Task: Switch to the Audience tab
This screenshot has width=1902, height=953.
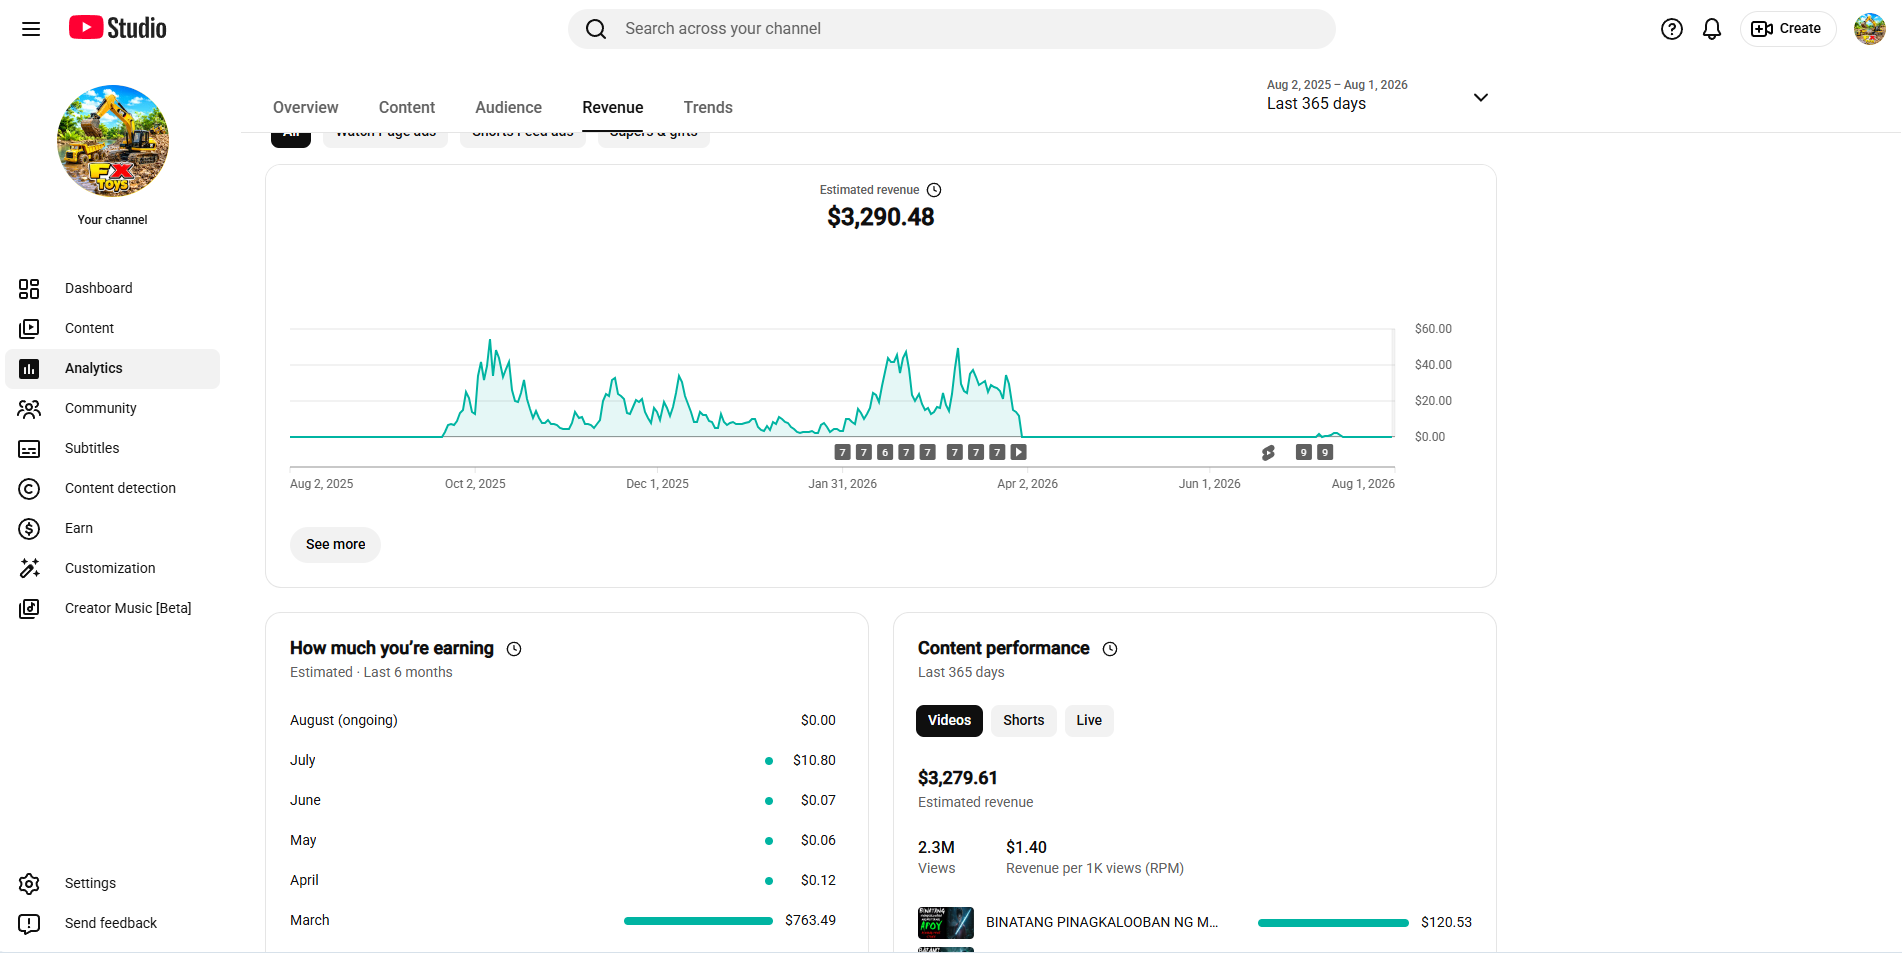Action: point(508,107)
